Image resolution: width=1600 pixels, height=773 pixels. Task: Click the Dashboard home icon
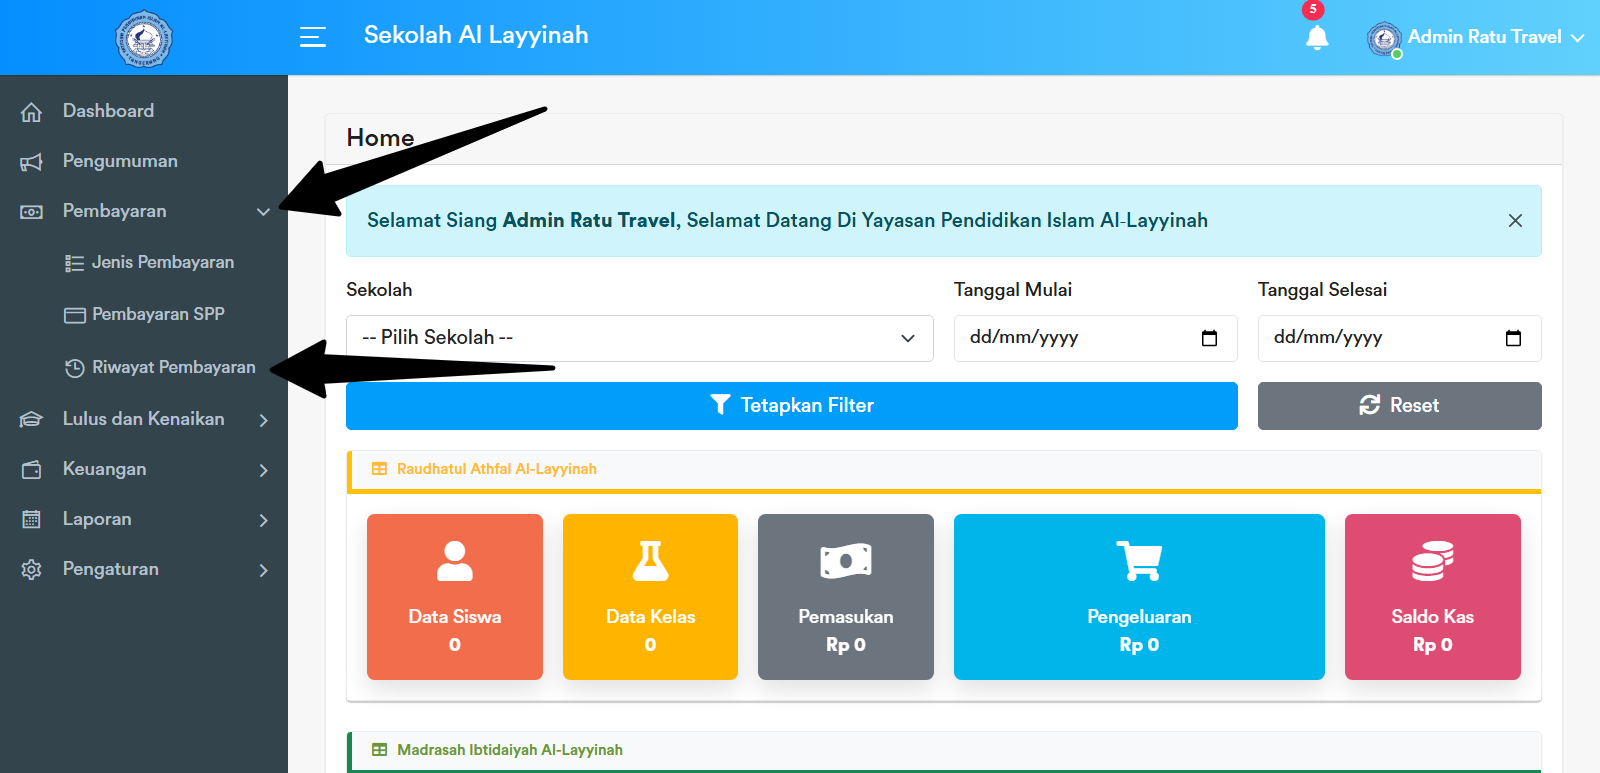[x=32, y=112]
